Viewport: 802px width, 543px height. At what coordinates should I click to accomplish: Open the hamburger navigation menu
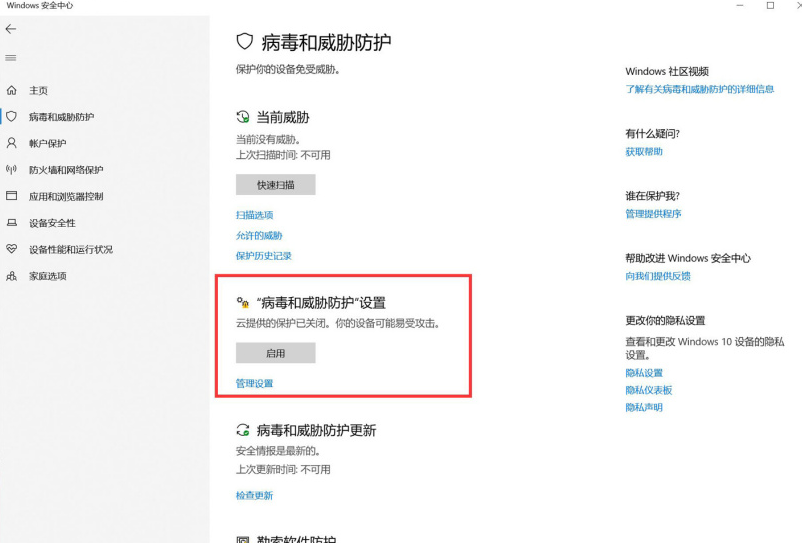tap(11, 58)
